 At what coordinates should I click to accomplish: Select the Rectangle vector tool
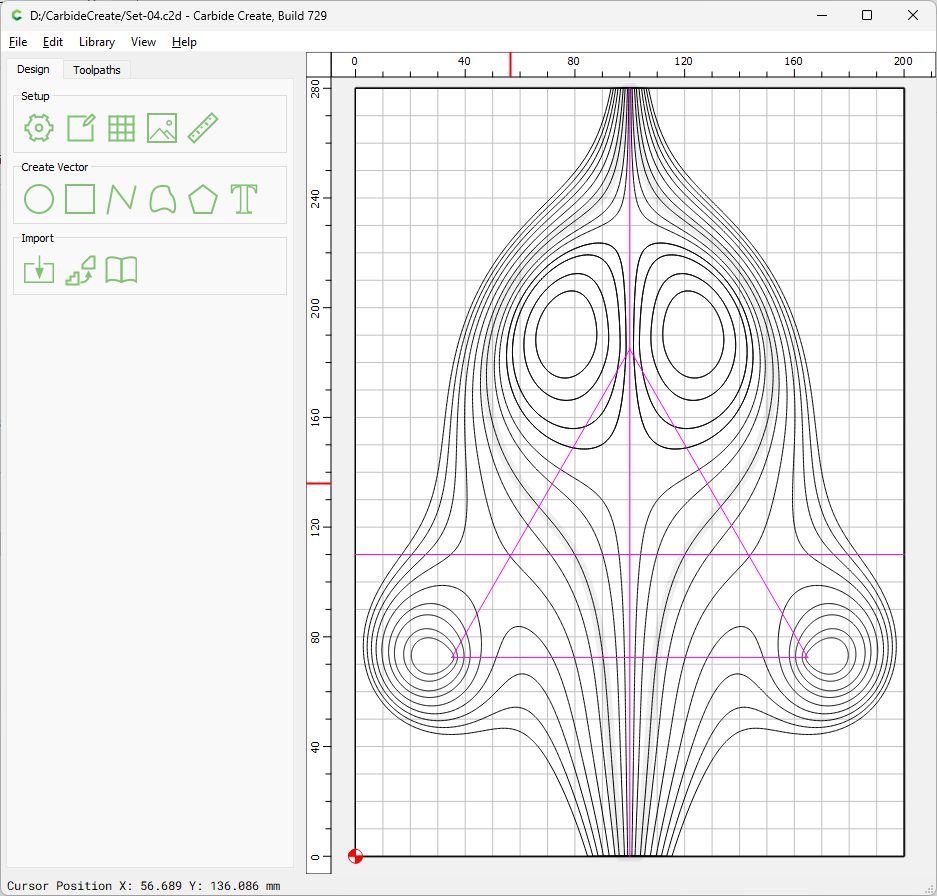click(79, 199)
